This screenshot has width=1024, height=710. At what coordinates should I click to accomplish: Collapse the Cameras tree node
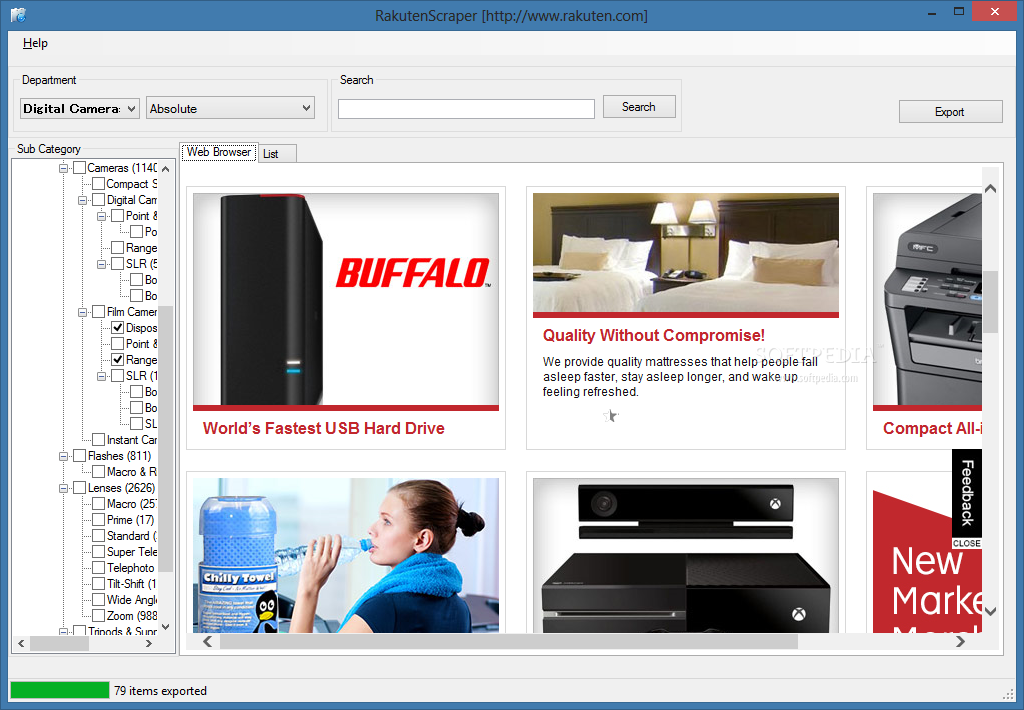click(x=63, y=168)
